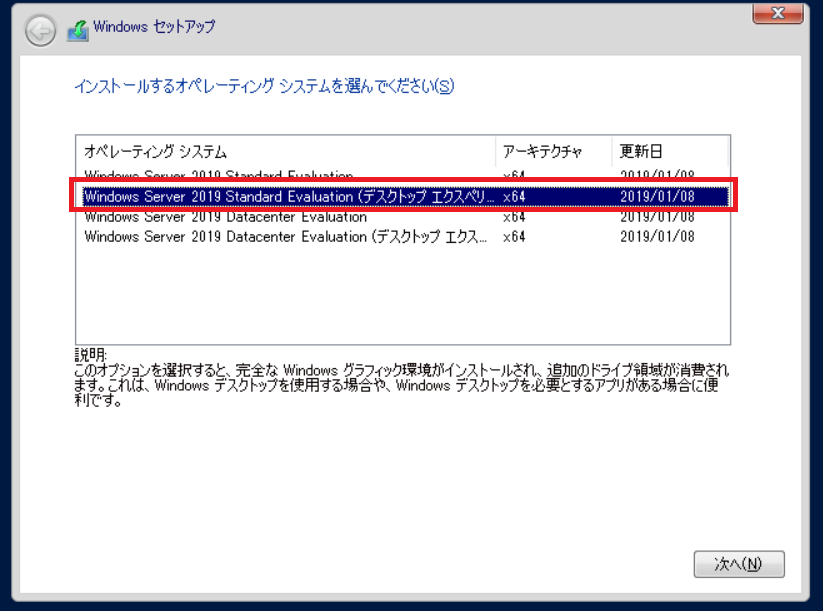Select Datacenter Evaluation (デスクトップ エクス...) row
Screen dimensions: 823x611
[405, 237]
